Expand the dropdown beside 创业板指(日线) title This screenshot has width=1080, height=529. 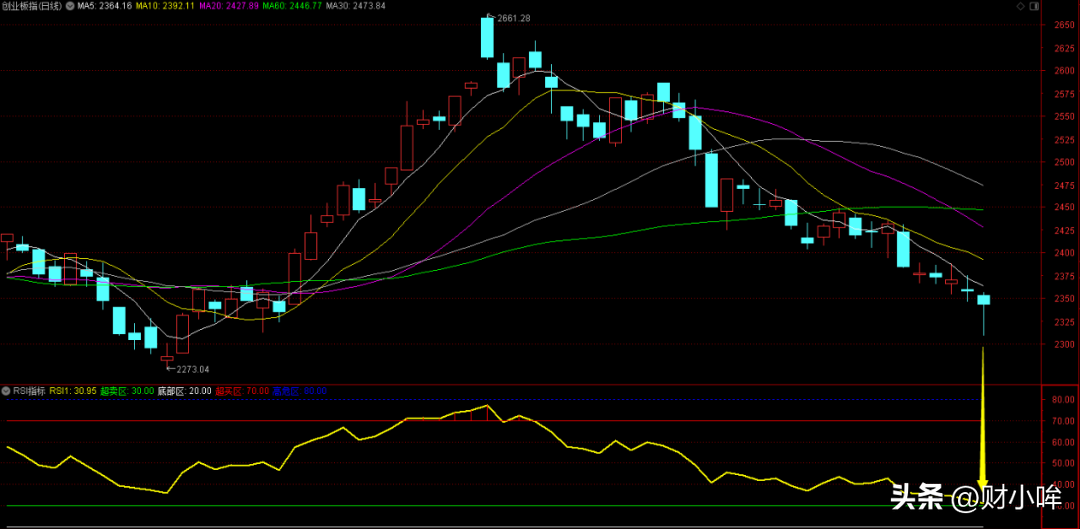coord(68,6)
